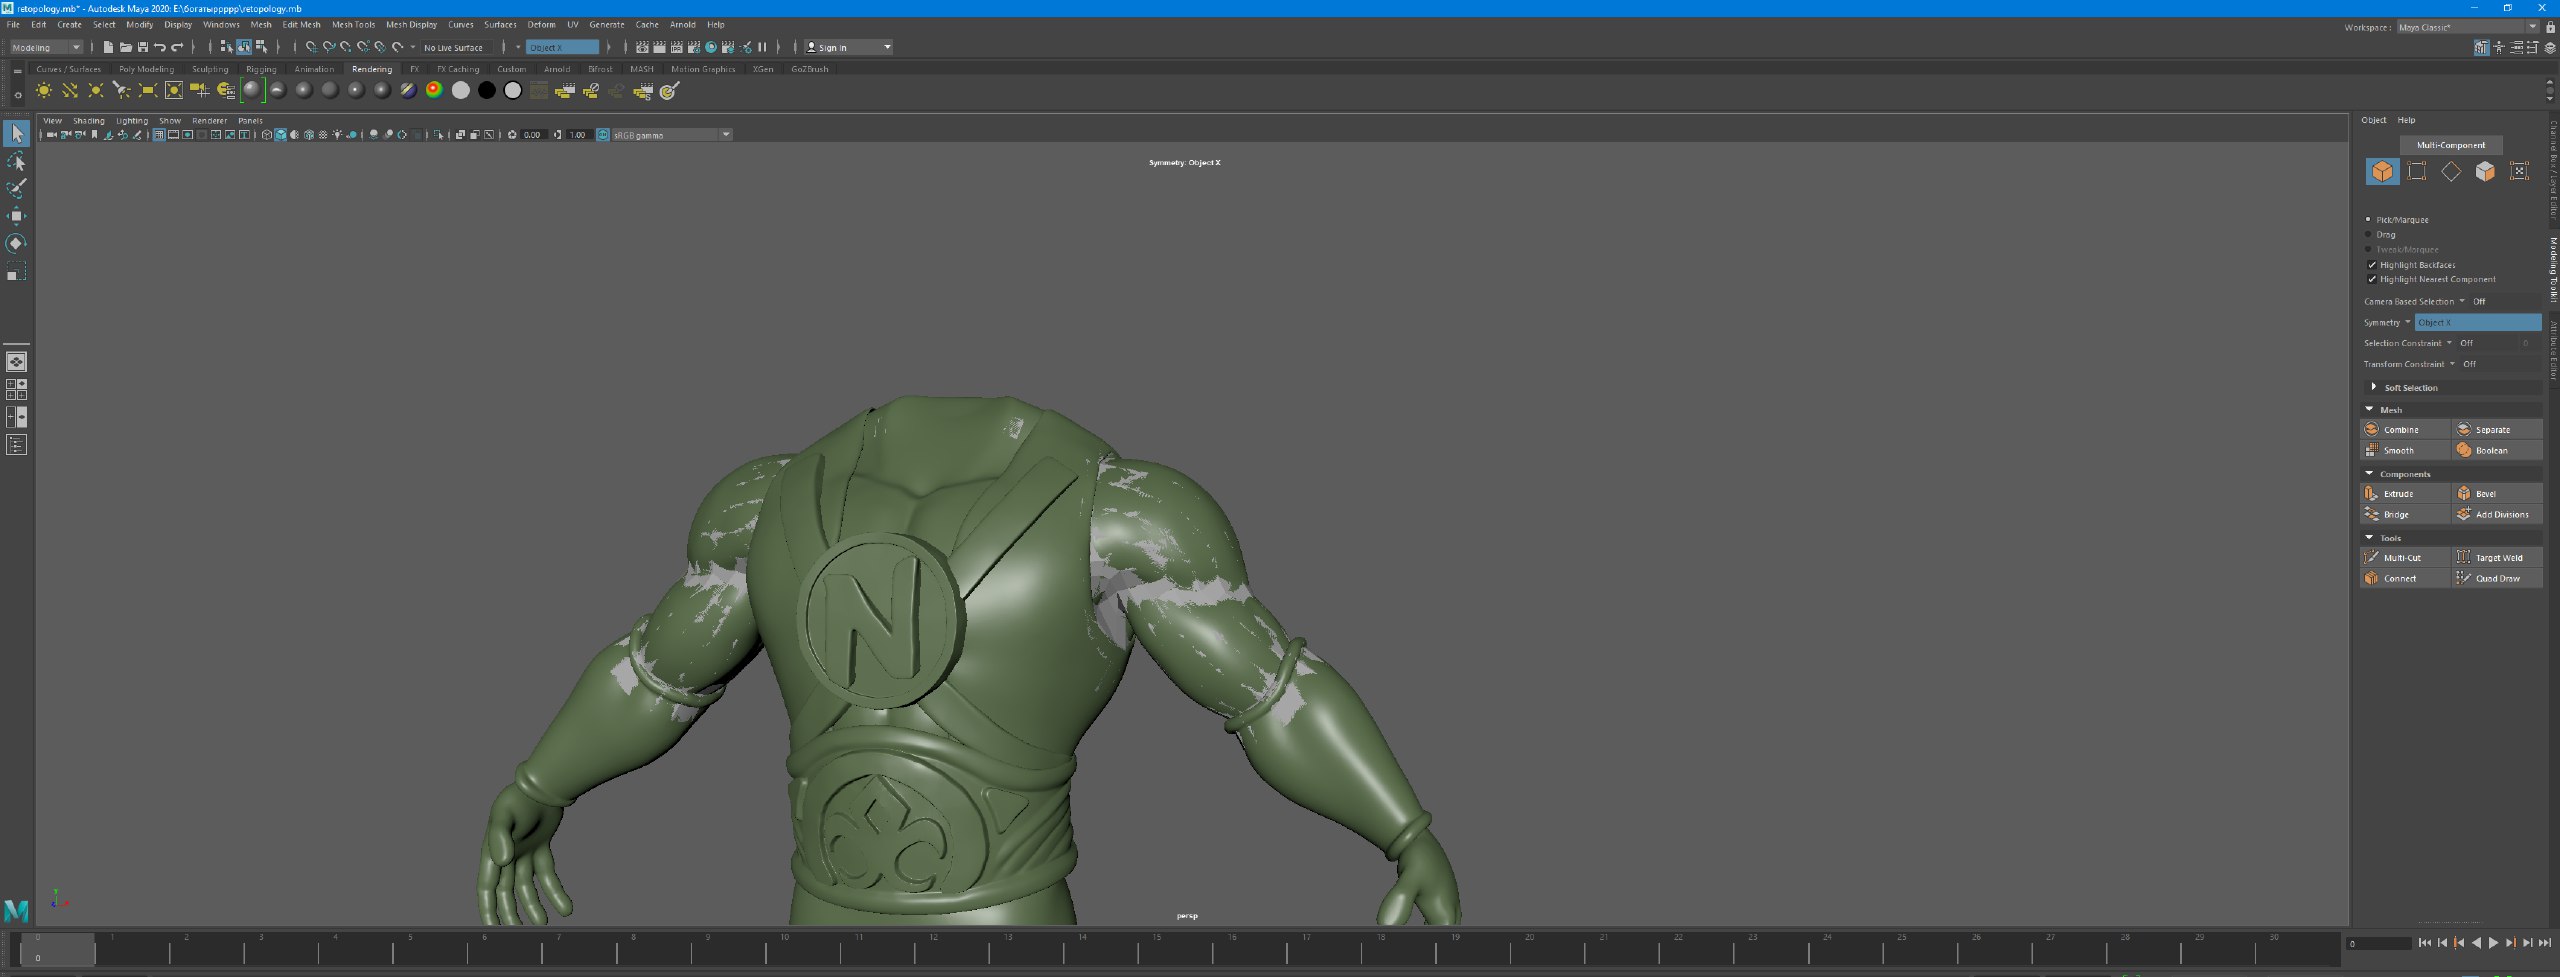Open the Transform Constraint dropdown

coord(2452,364)
